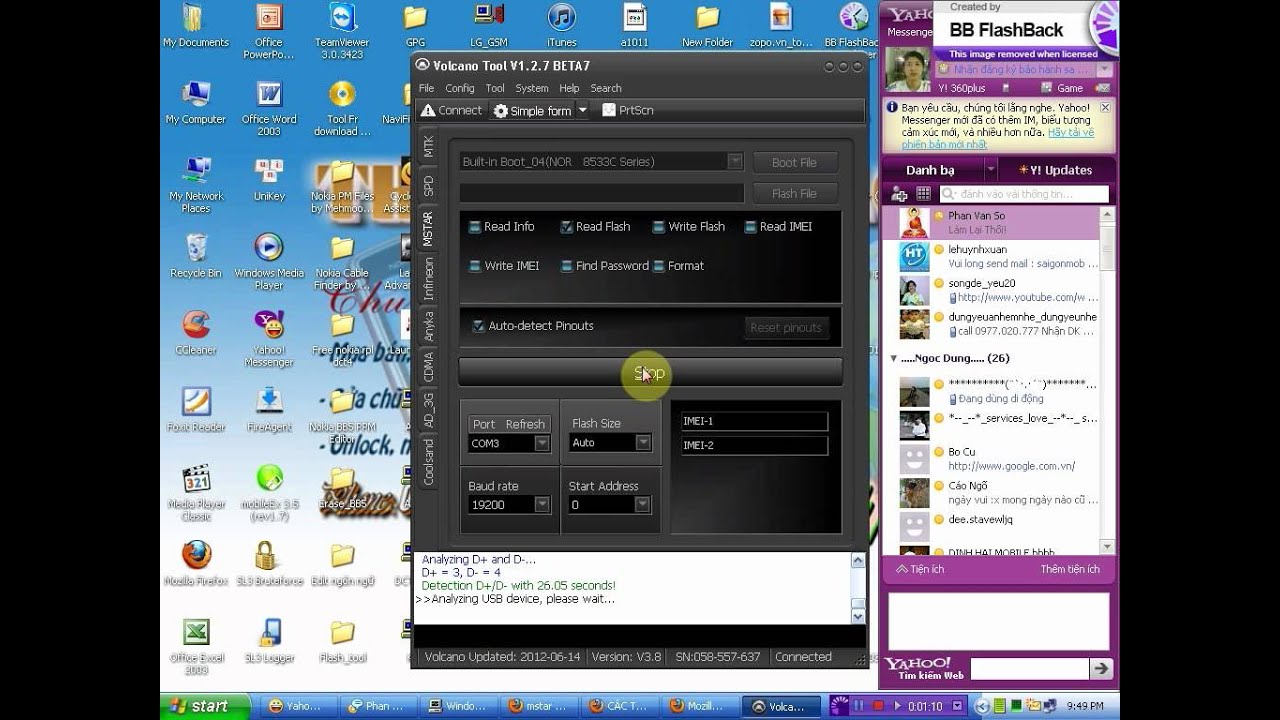Open the Mozilla Firefox desktop icon

click(196, 563)
